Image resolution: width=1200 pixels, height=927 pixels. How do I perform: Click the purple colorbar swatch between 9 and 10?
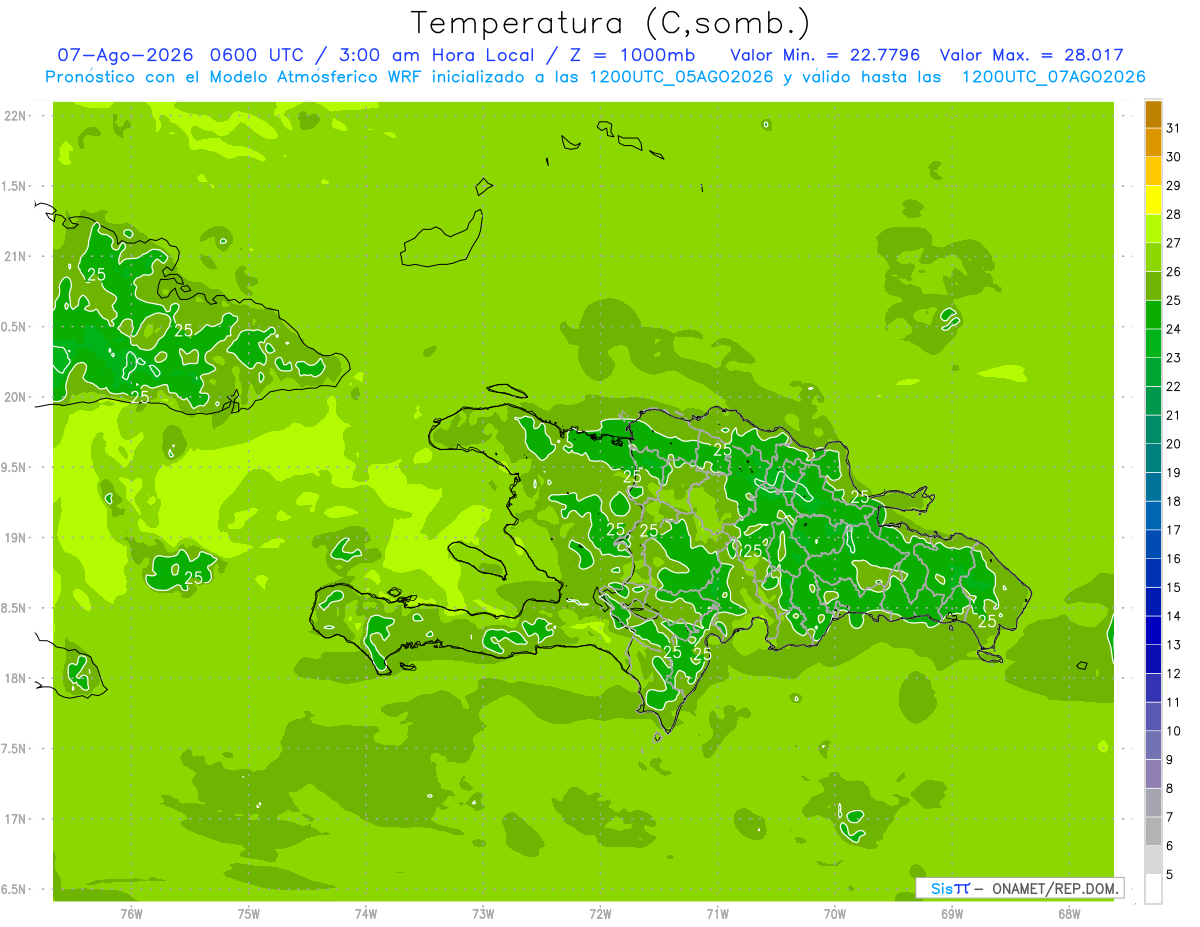[x=1153, y=745]
